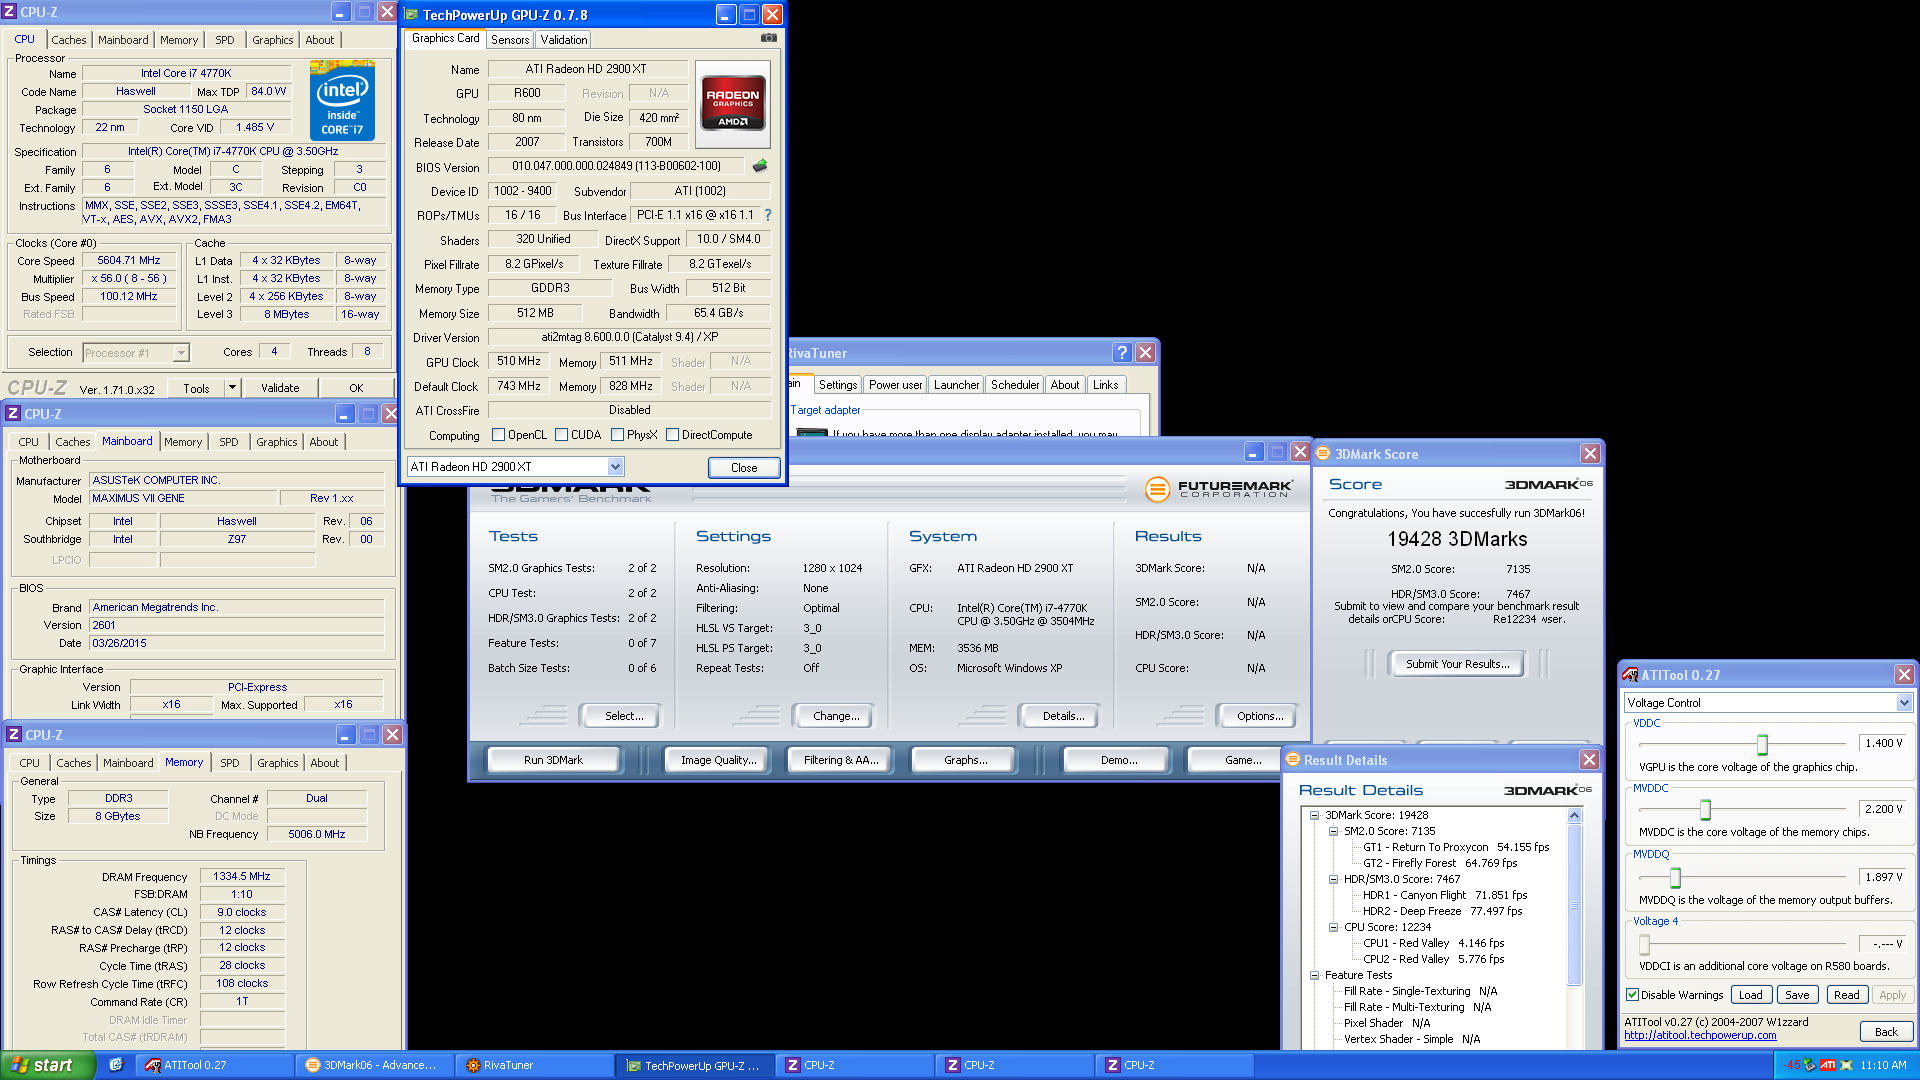Click the Run 3DMark button
This screenshot has height=1080, width=1920.
(x=553, y=760)
